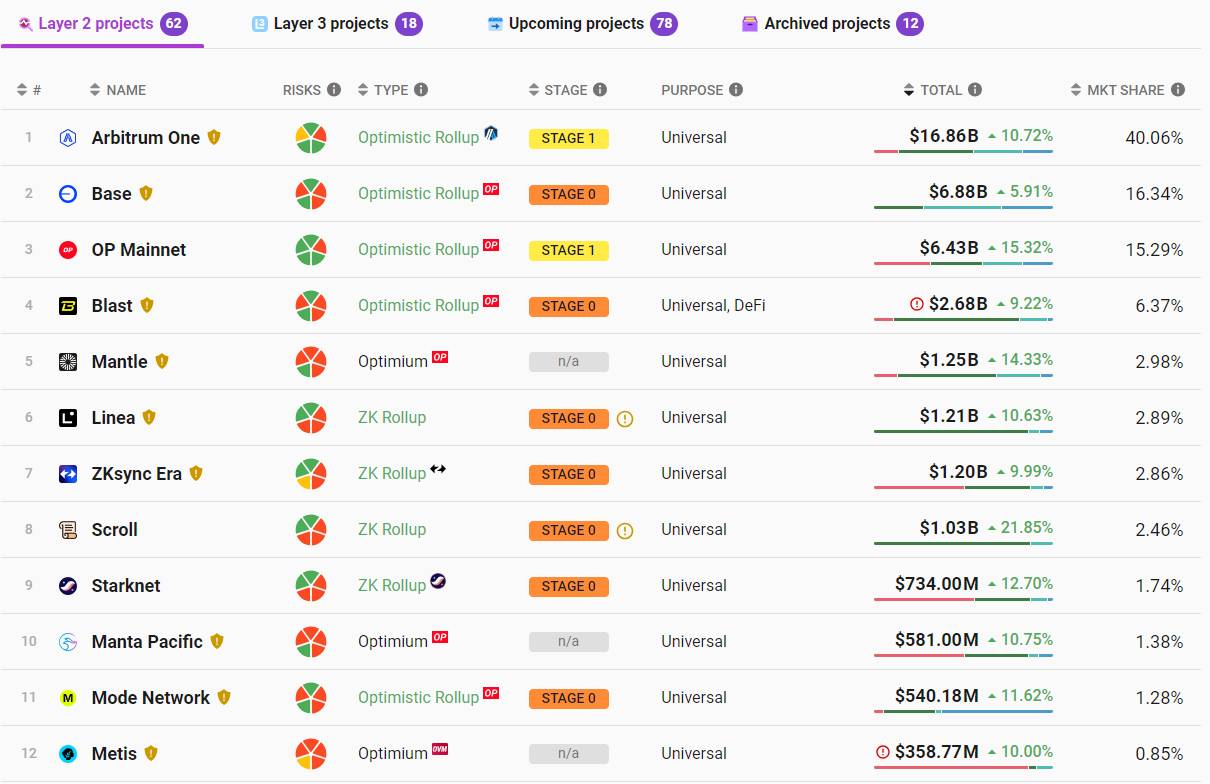This screenshot has height=784, width=1210.
Task: Click the risk pie chart for Arbitrum One
Action: (x=311, y=138)
